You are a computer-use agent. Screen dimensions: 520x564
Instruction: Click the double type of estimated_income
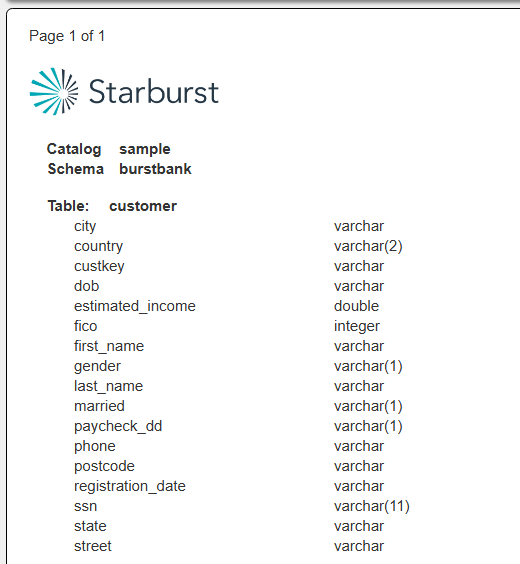point(356,306)
